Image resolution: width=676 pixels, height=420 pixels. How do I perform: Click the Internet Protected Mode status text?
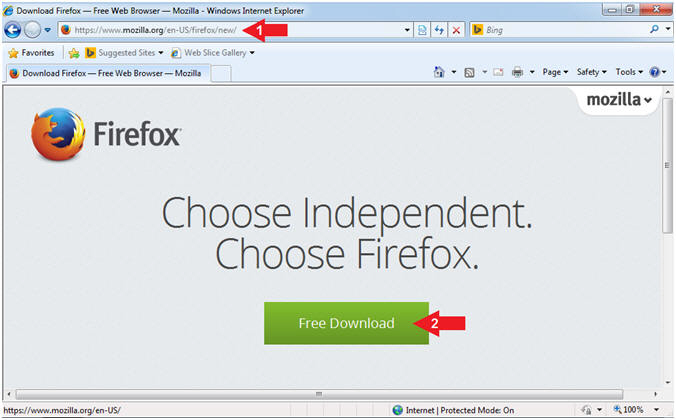coord(460,411)
